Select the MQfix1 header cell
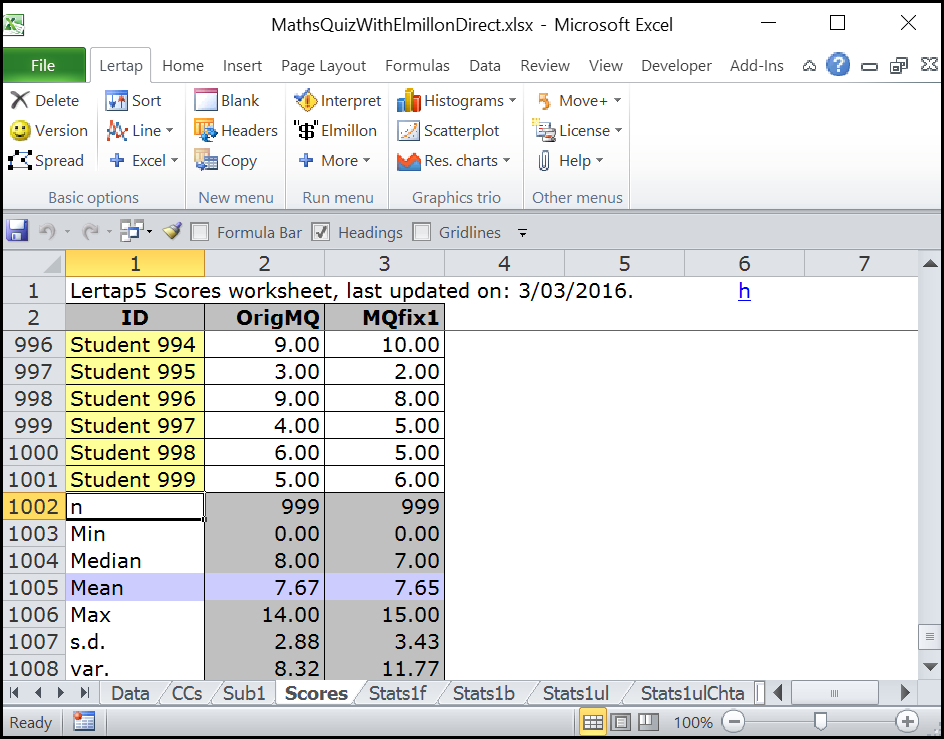The height and width of the screenshot is (739, 944). point(384,317)
